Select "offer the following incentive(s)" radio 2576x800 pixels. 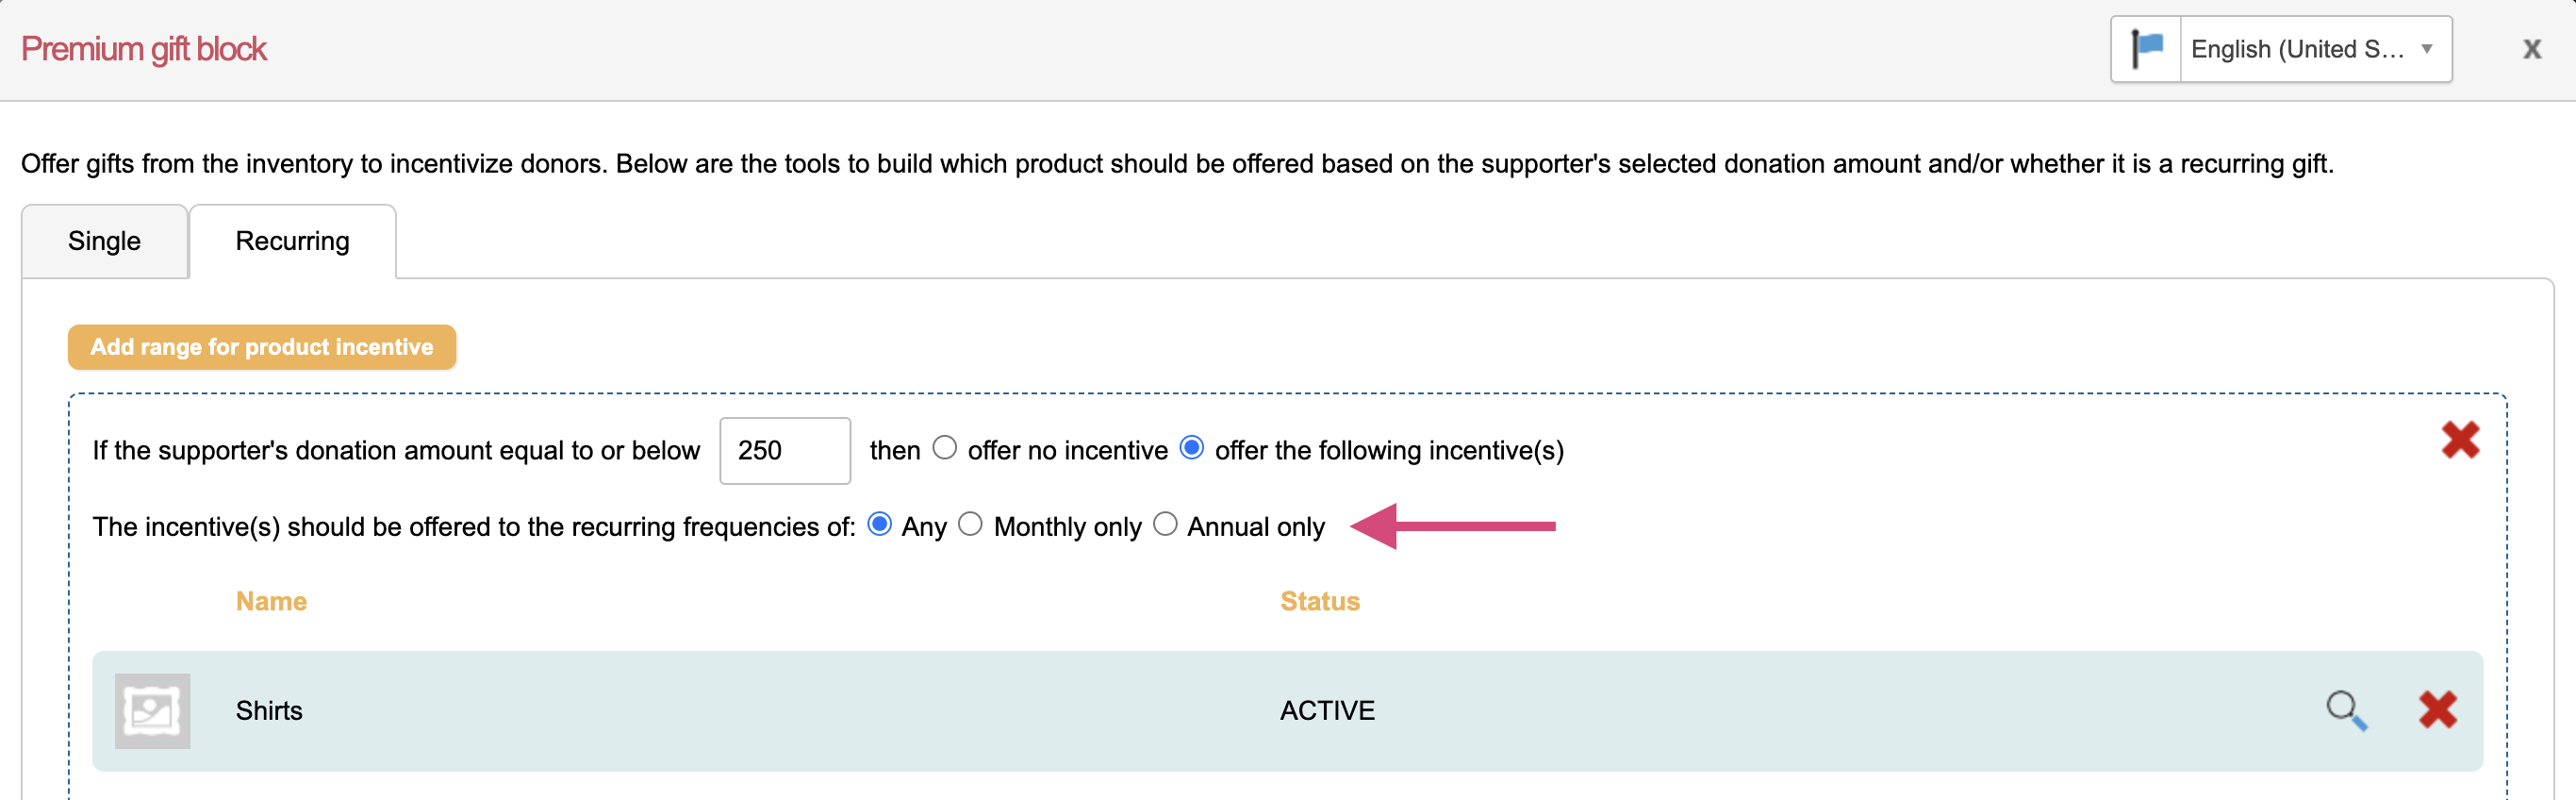point(1192,448)
